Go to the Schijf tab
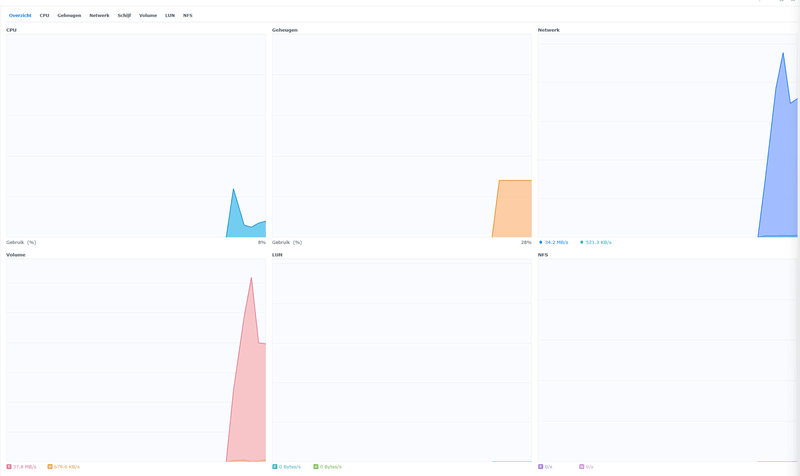This screenshot has height=476, width=800. 124,15
